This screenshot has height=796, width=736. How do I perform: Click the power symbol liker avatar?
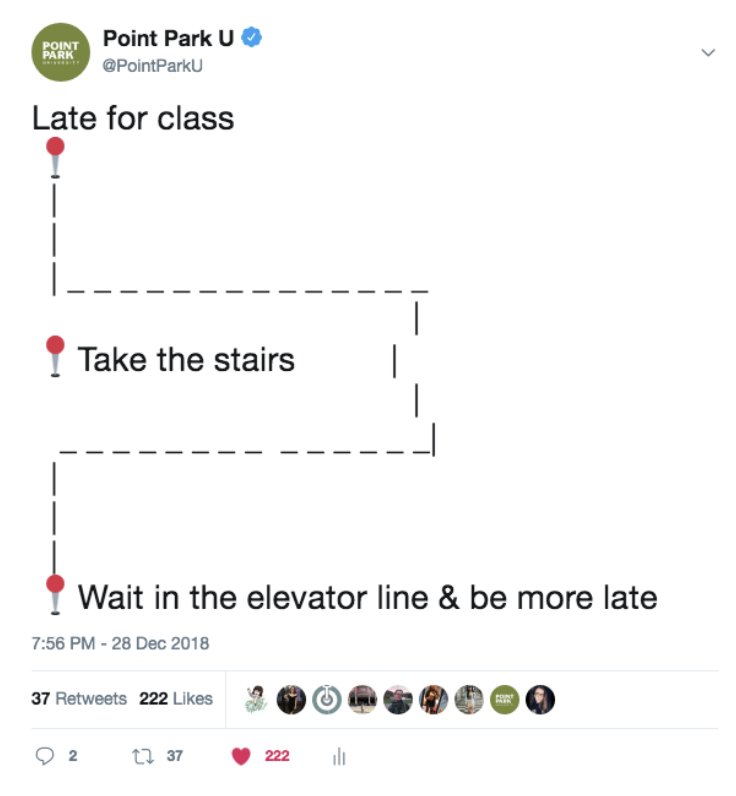pos(326,700)
